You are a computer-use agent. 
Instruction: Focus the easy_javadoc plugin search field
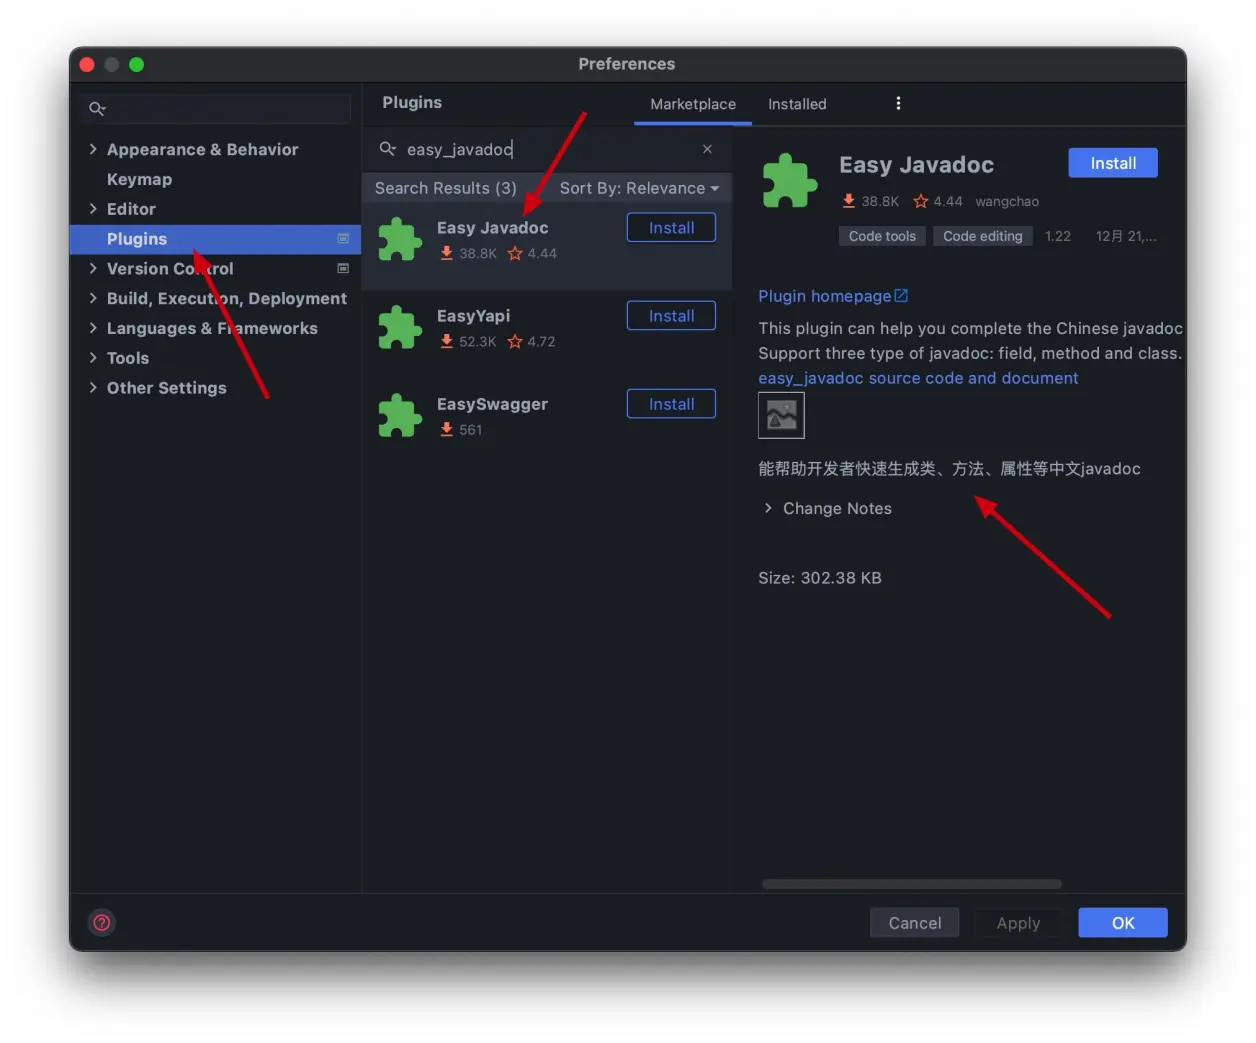546,149
